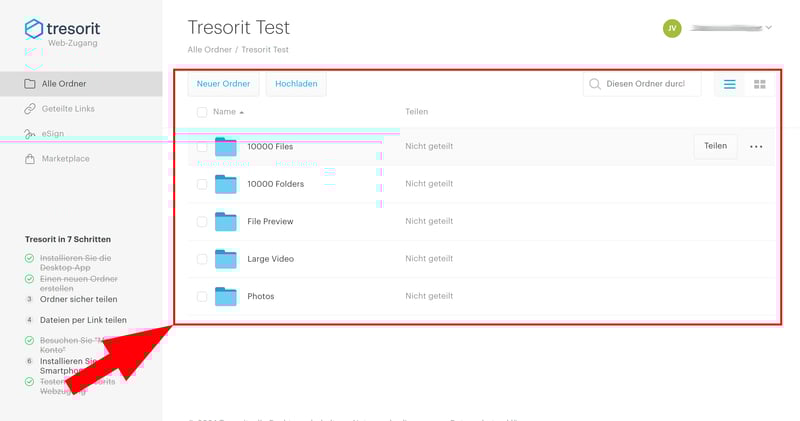The image size is (800, 421).
Task: Click the Large Video folder icon
Action: 226,259
